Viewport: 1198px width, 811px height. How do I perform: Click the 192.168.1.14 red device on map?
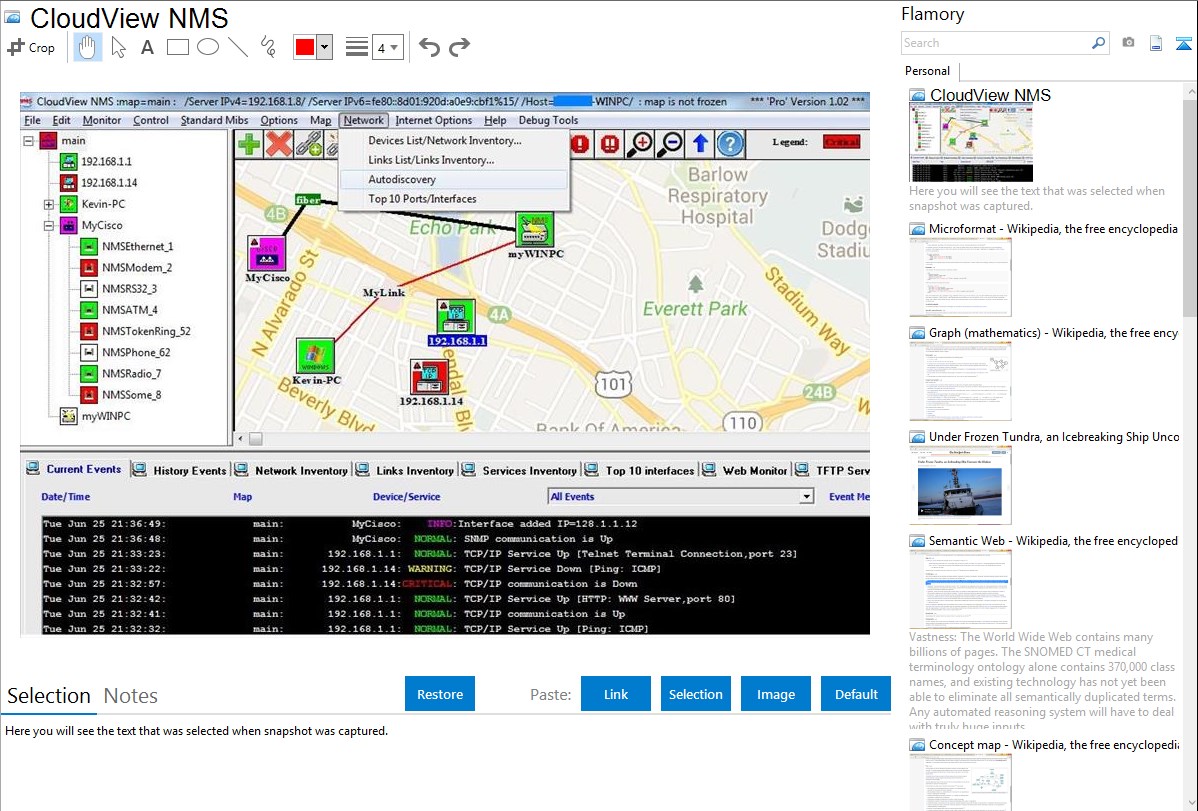[429, 377]
